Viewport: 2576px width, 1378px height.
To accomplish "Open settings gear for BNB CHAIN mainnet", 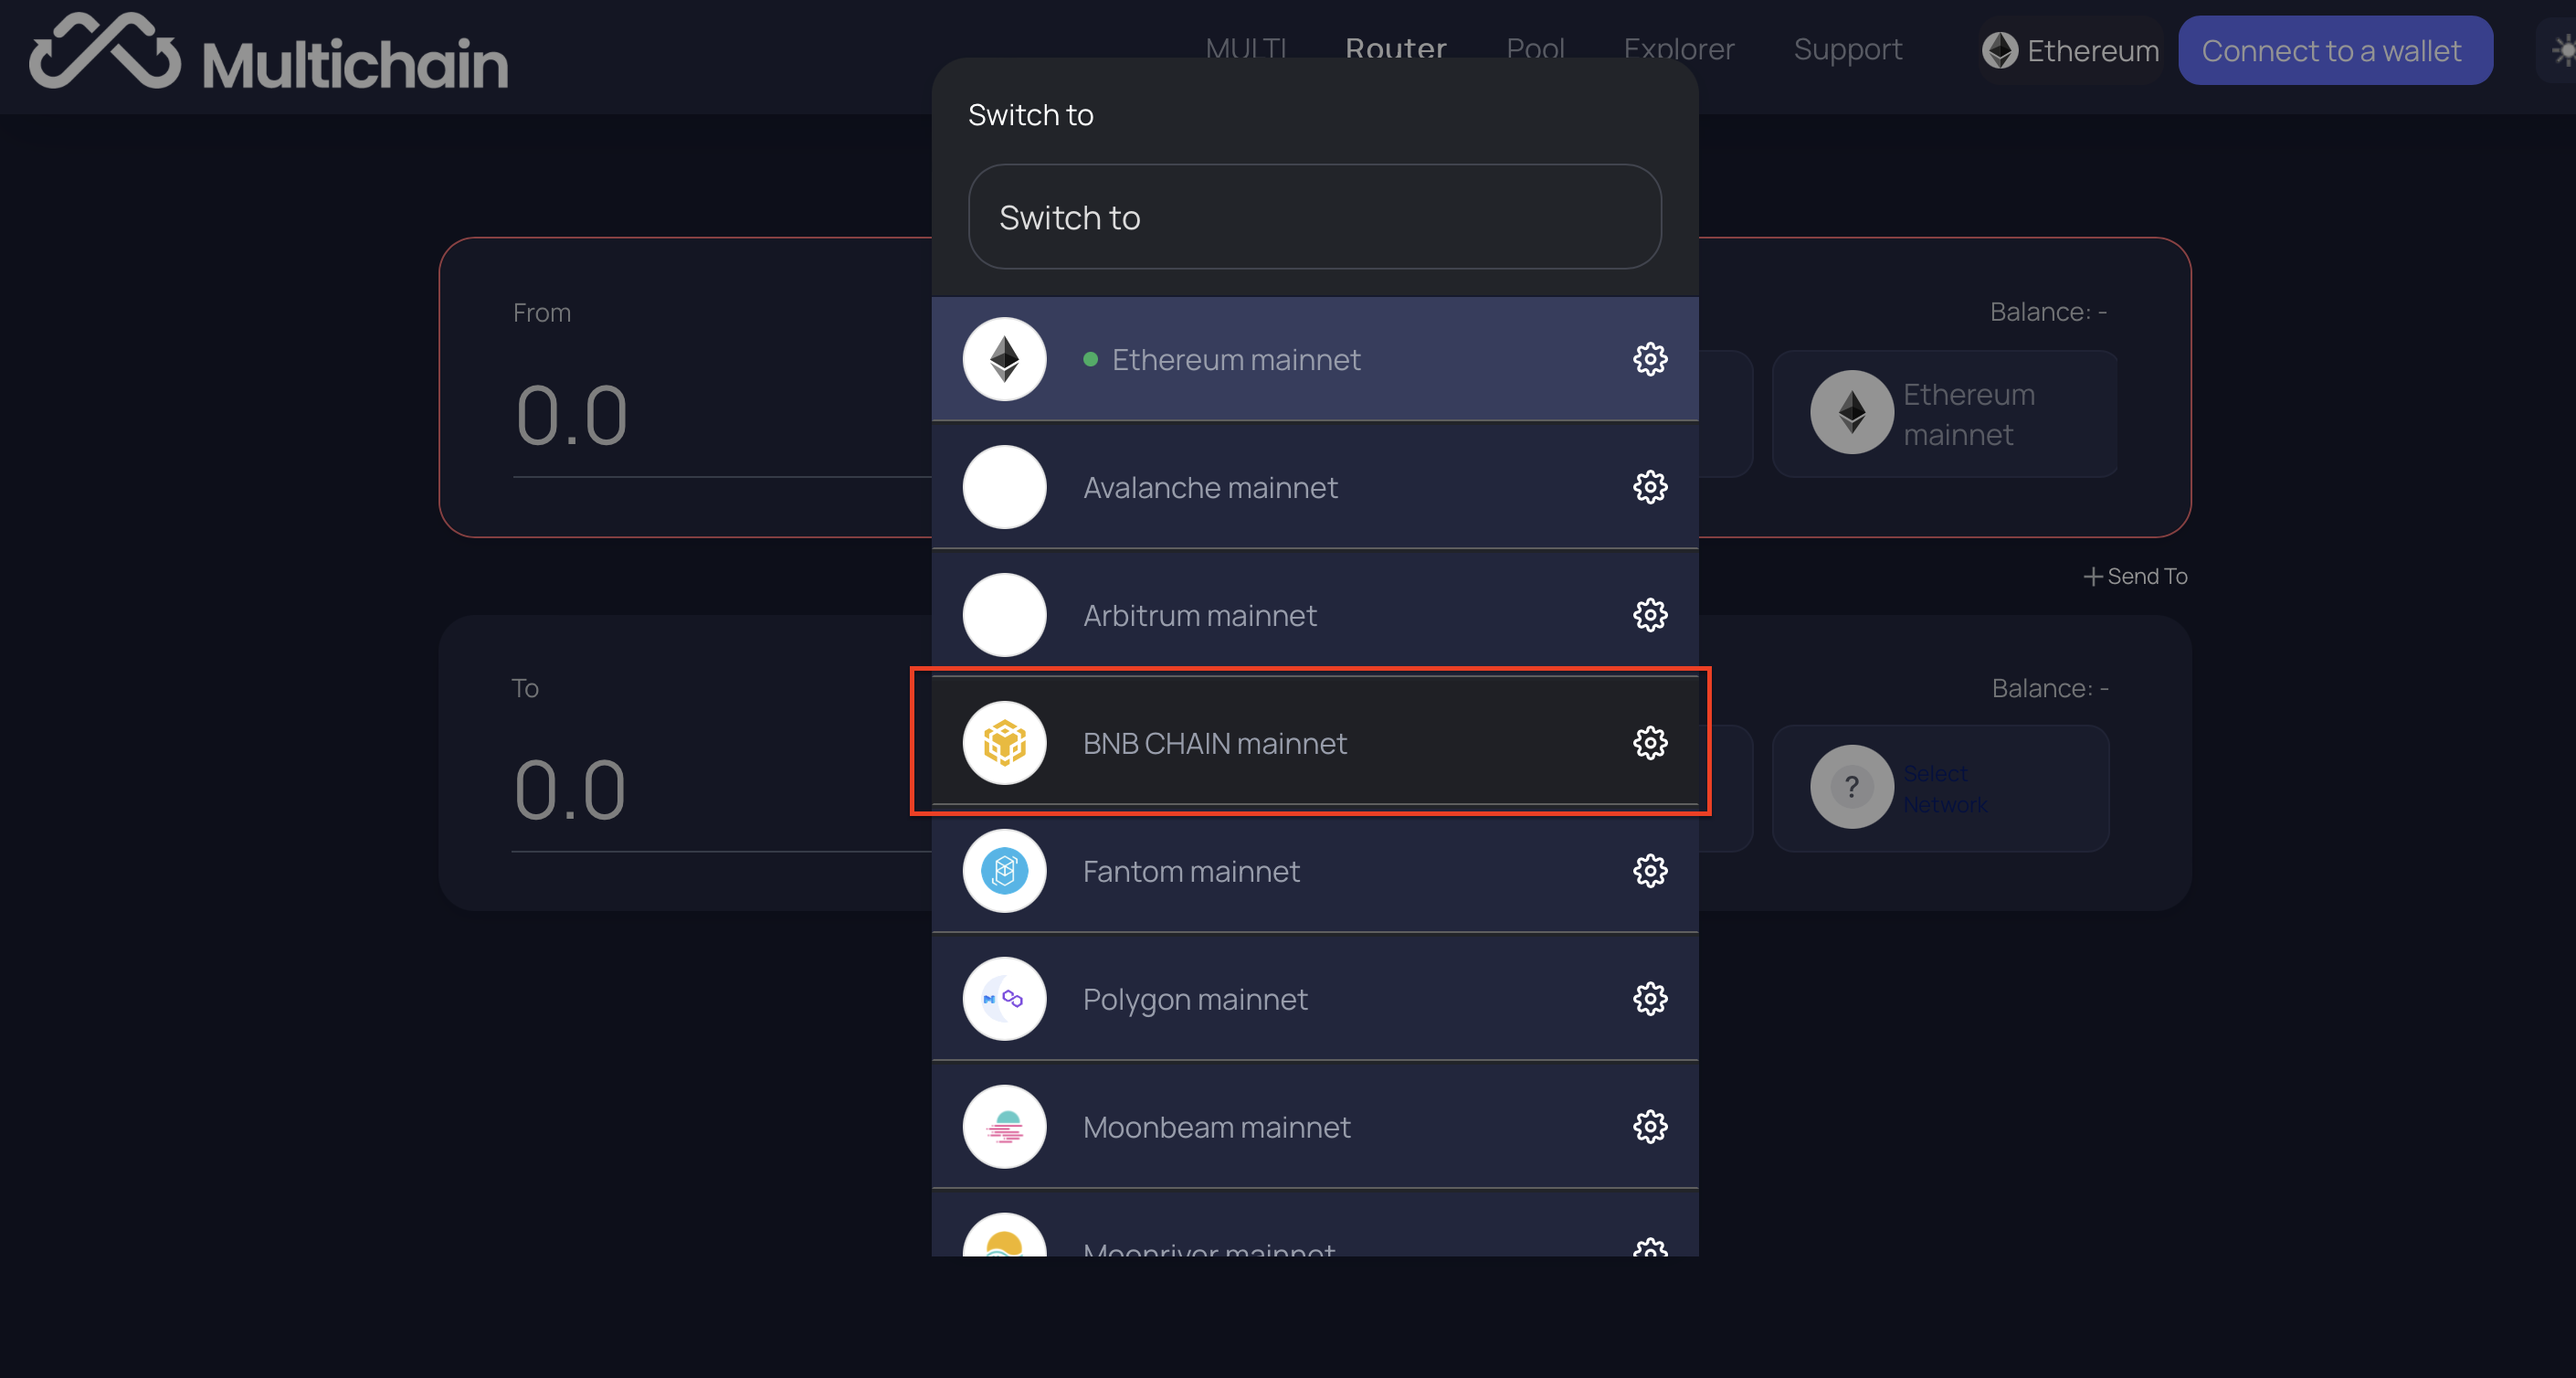I will pyautogui.click(x=1650, y=743).
